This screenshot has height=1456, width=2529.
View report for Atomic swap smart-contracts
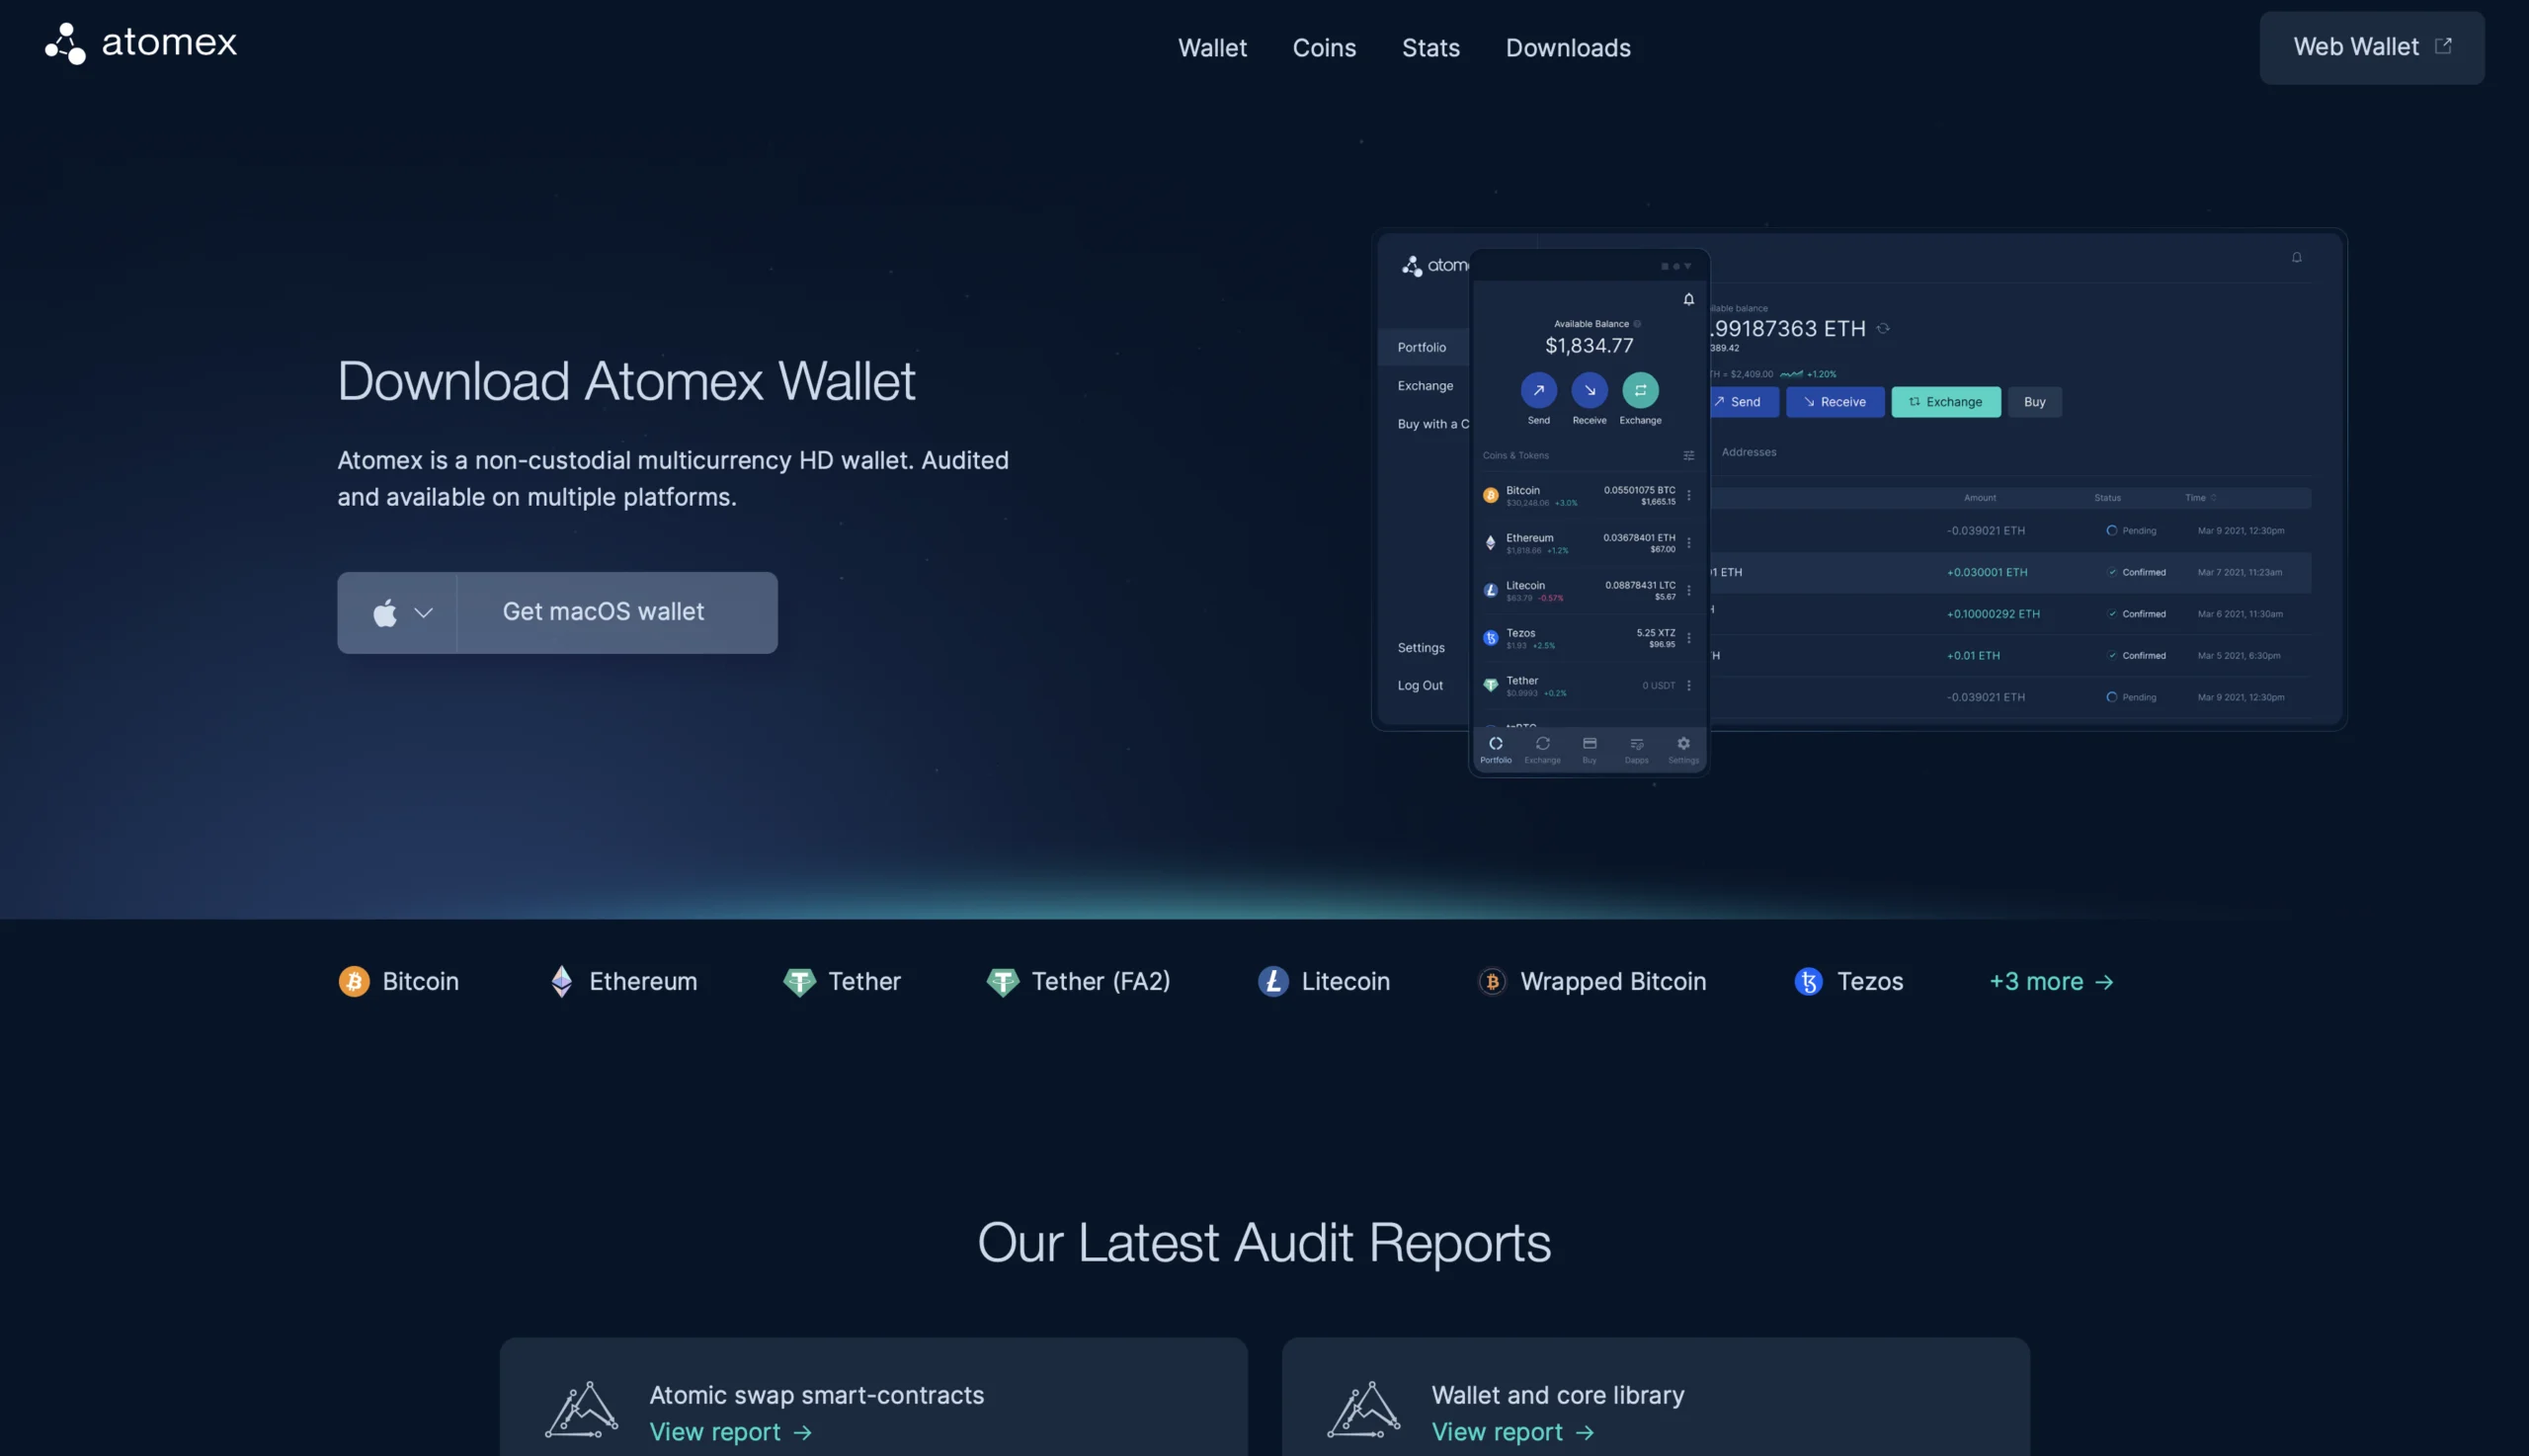click(x=731, y=1432)
